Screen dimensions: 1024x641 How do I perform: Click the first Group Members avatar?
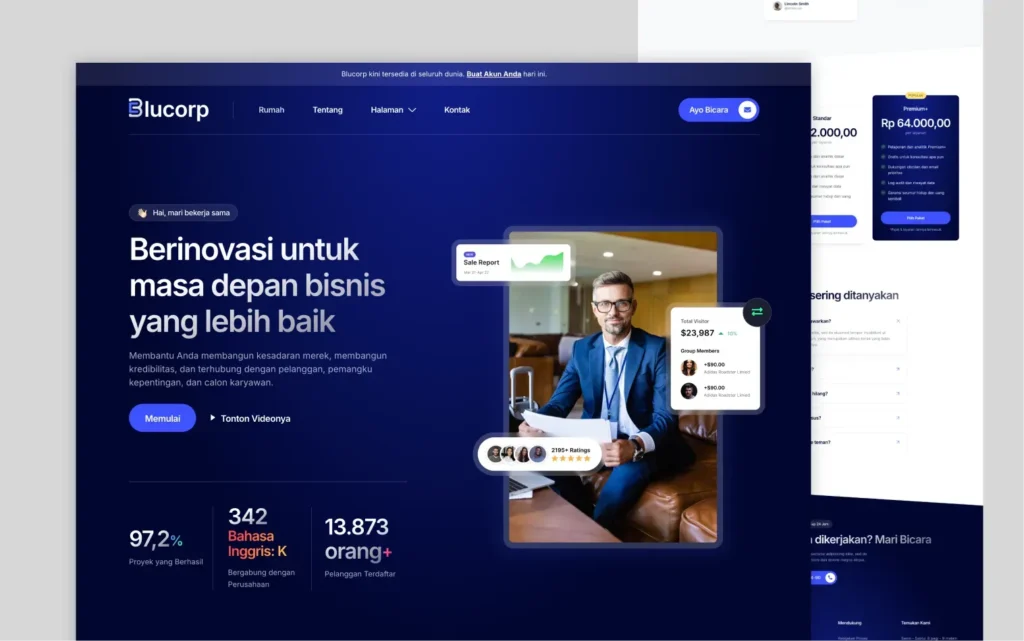689,368
